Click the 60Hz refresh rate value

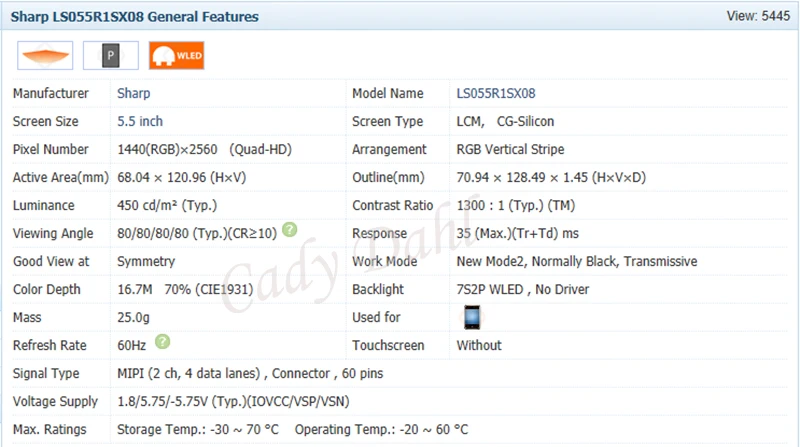(132, 345)
